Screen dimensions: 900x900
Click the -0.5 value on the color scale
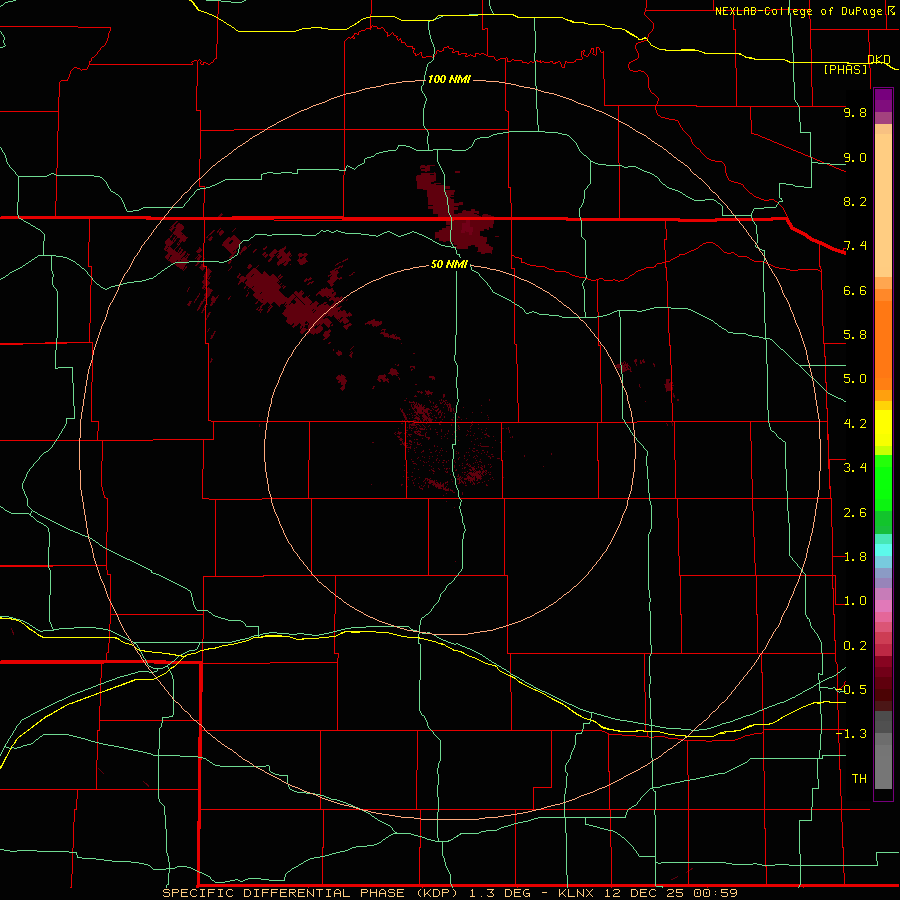coord(851,690)
